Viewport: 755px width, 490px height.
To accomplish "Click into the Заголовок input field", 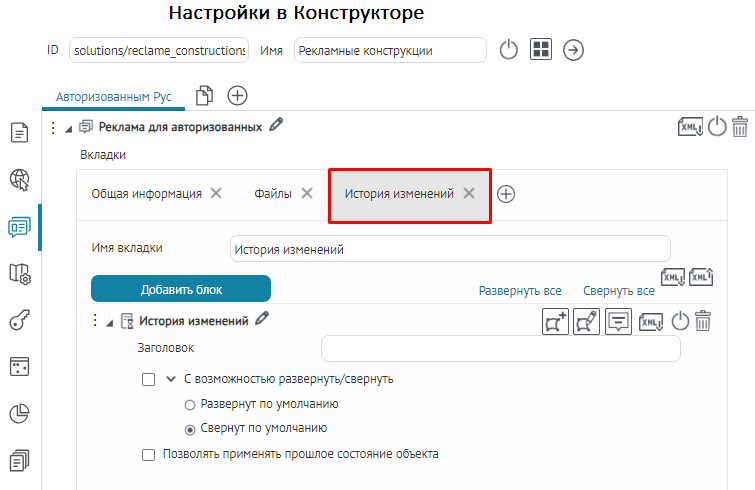I will point(500,348).
